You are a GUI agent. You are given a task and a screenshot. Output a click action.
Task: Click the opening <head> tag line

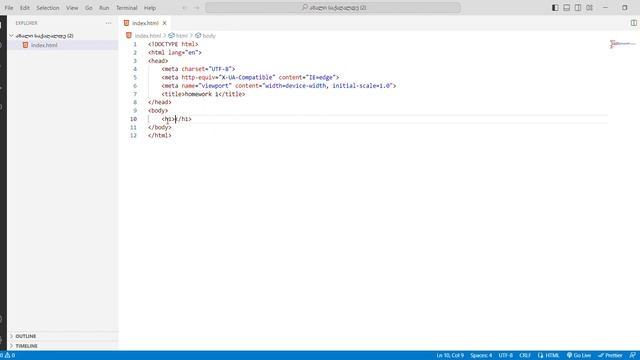point(158,61)
